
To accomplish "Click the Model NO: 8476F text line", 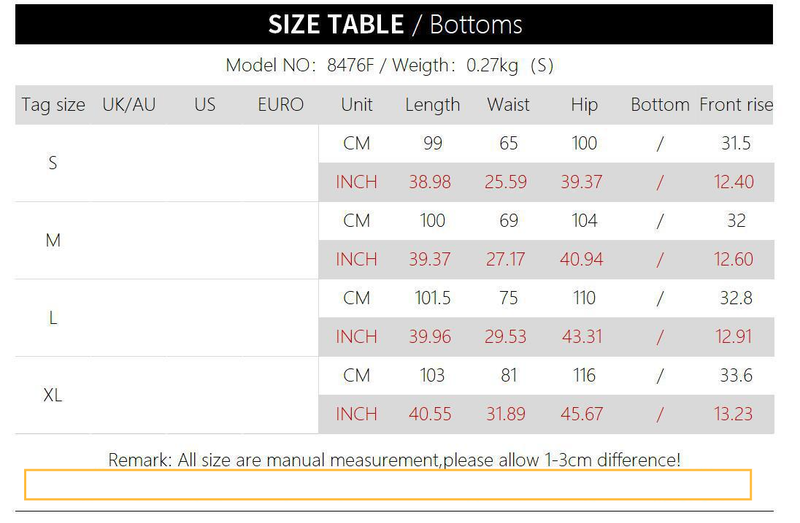I will tap(389, 66).
